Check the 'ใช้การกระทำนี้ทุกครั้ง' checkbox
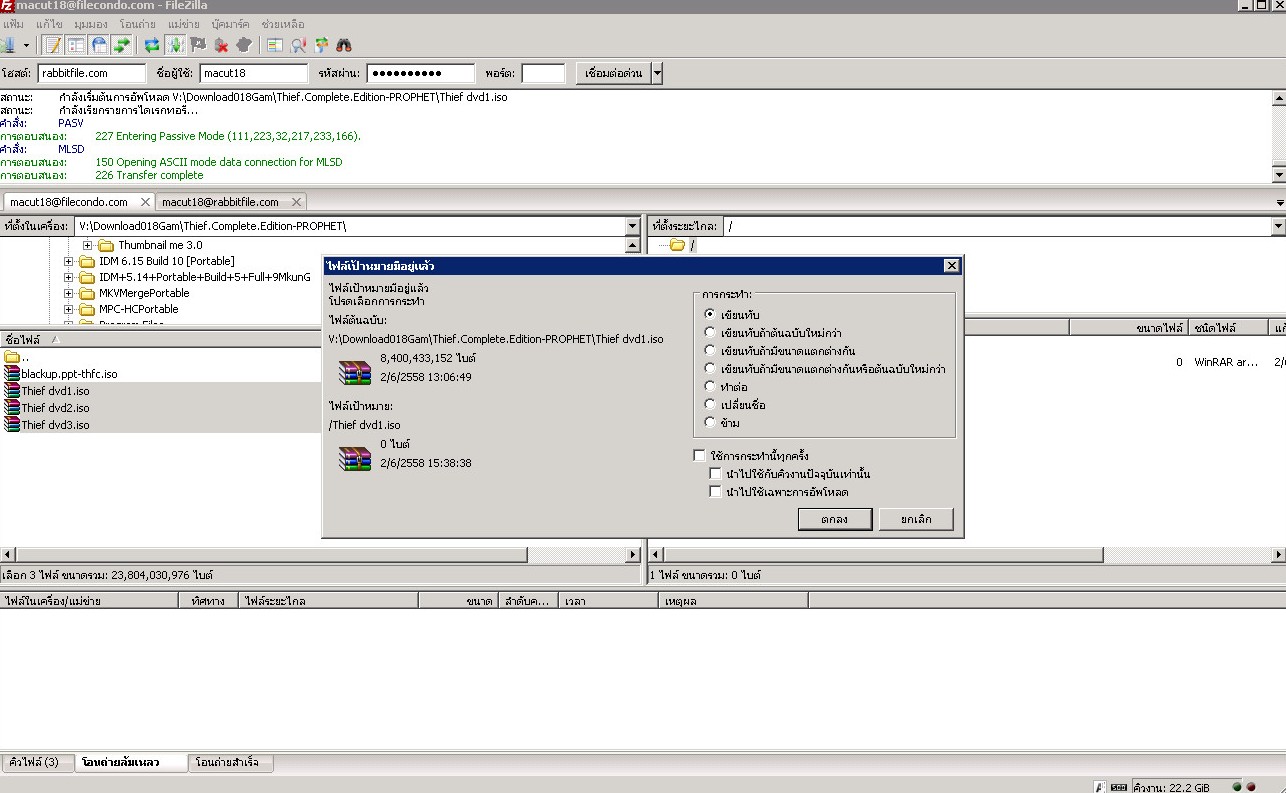 [700, 456]
